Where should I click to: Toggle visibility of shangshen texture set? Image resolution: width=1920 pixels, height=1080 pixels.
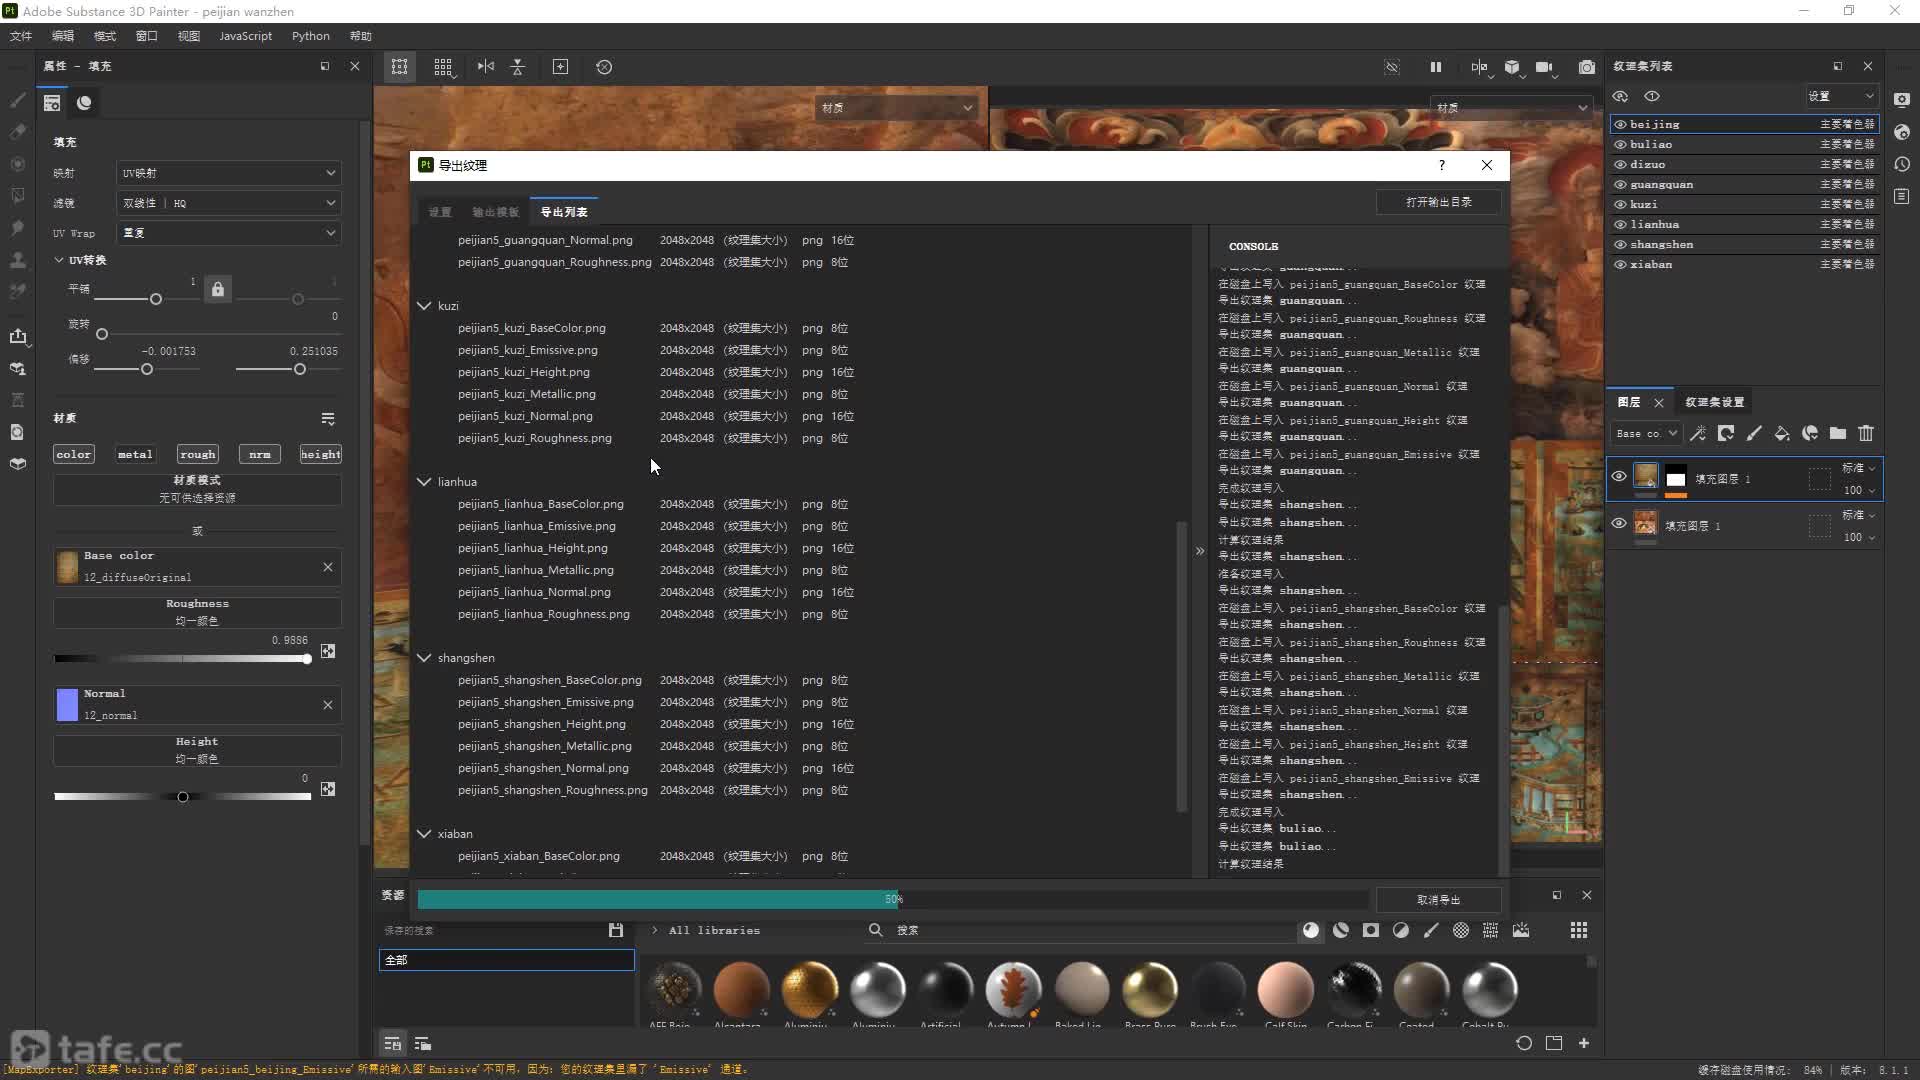click(x=1620, y=244)
